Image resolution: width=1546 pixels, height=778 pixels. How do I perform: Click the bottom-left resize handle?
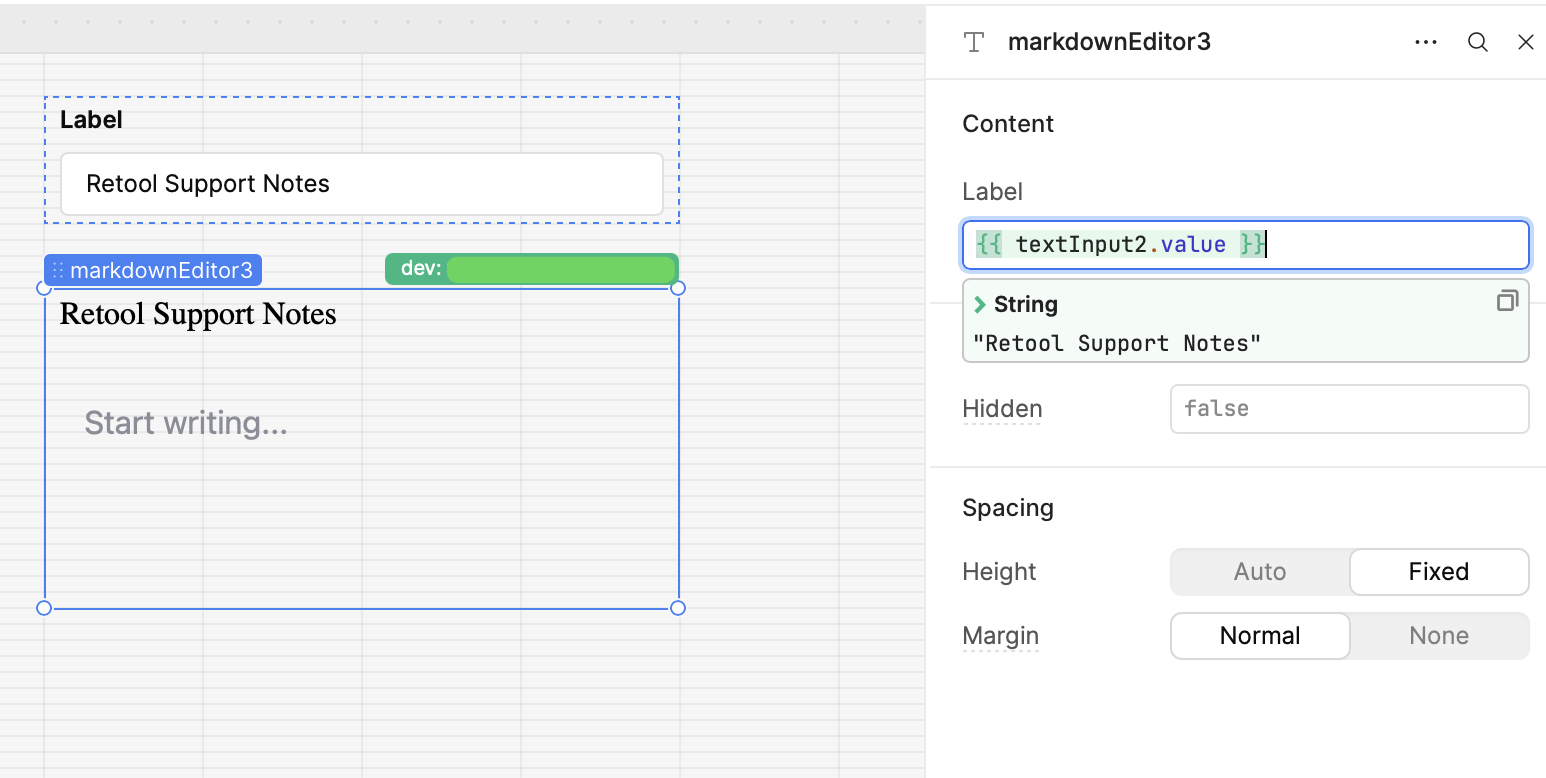click(x=44, y=608)
